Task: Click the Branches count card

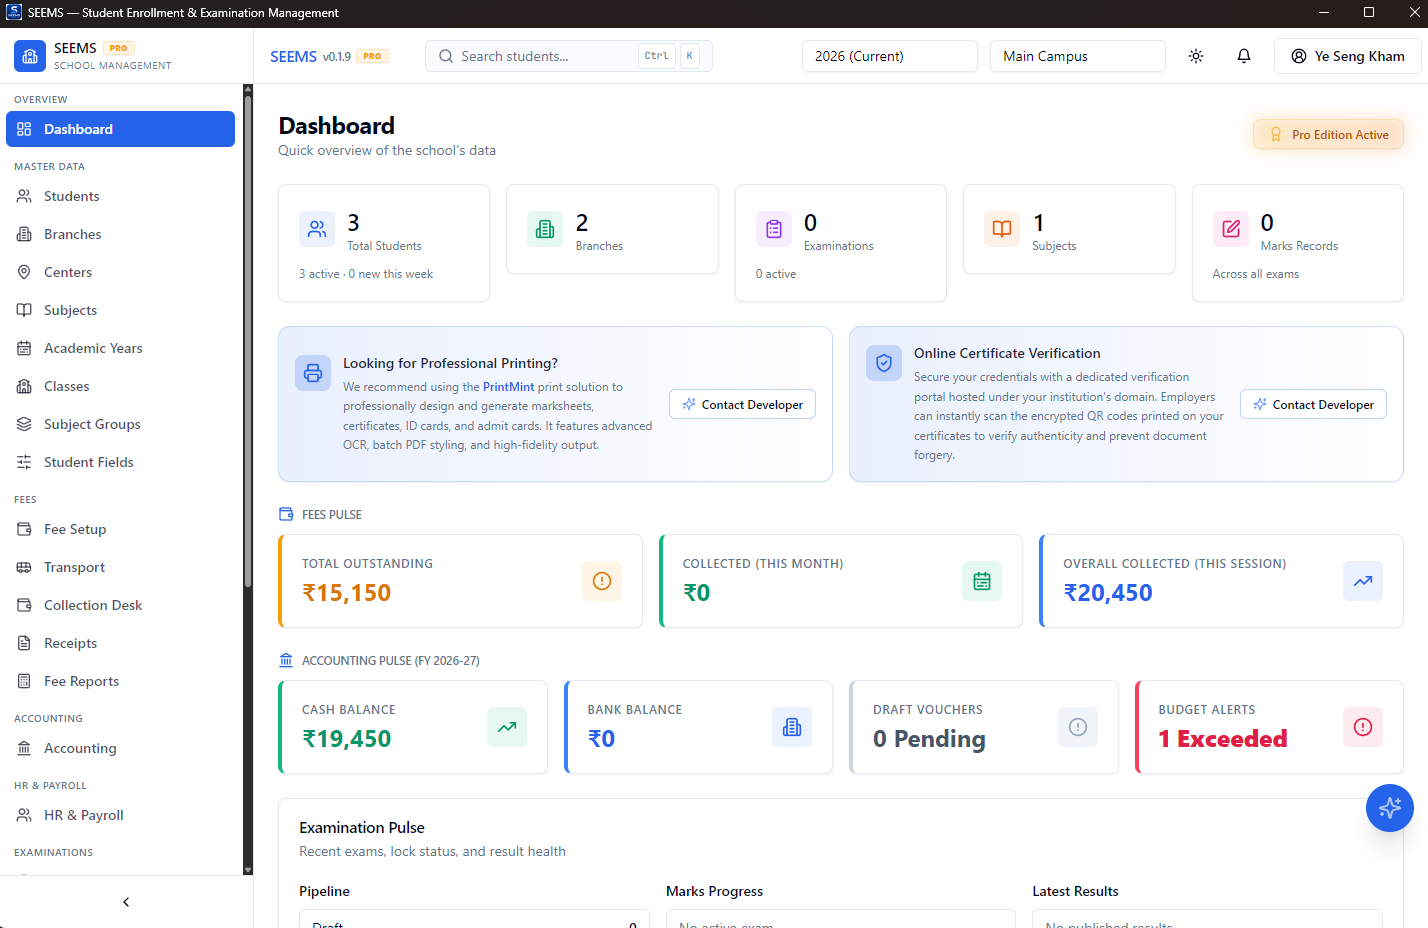Action: pyautogui.click(x=612, y=229)
